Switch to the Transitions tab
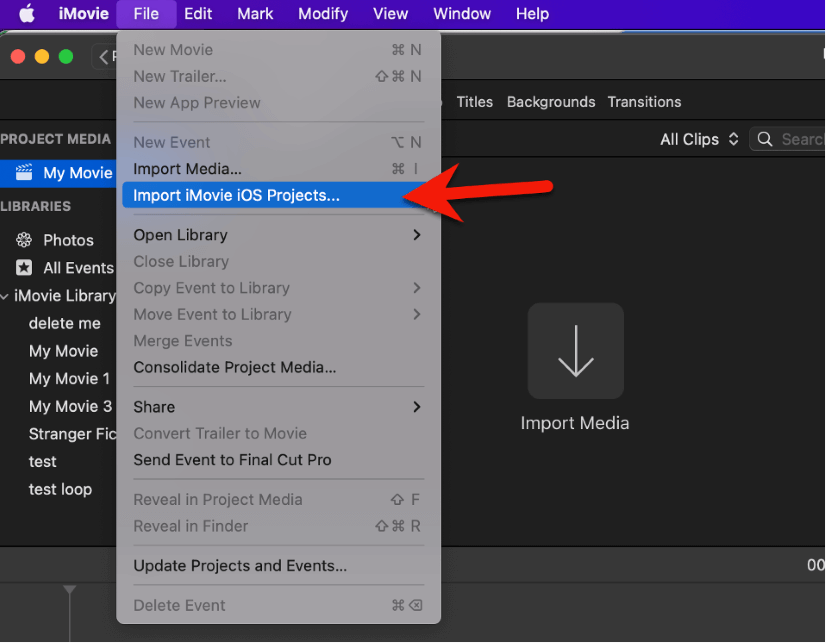Screen dimensions: 826x643 coord(644,102)
